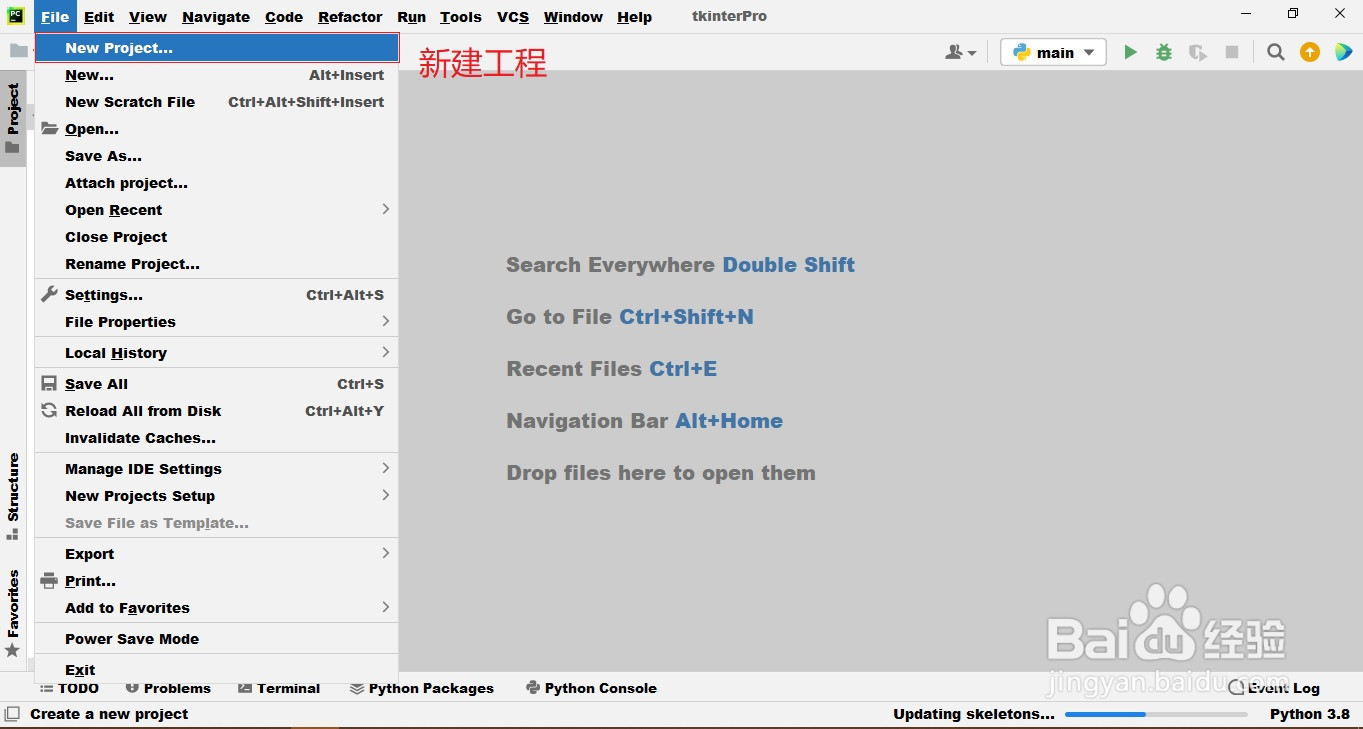Screen dimensions: 1363x729
Task: Show the Python Packages panel
Action: (422, 688)
